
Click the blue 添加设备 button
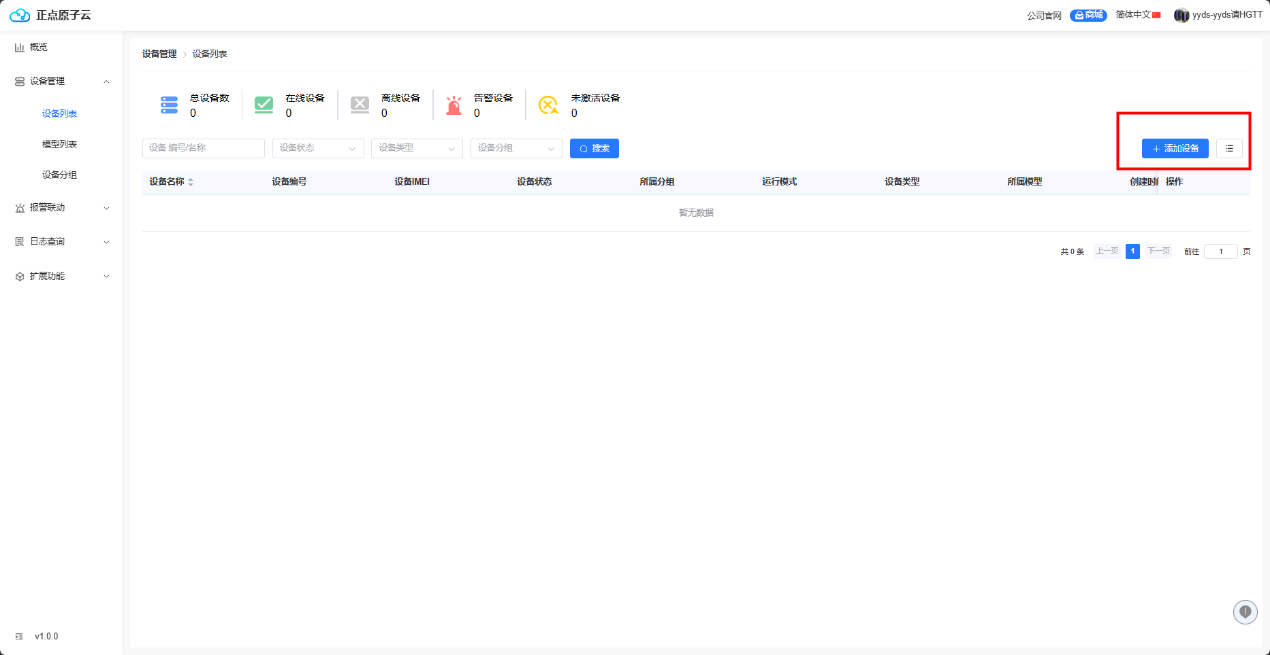tap(1175, 148)
